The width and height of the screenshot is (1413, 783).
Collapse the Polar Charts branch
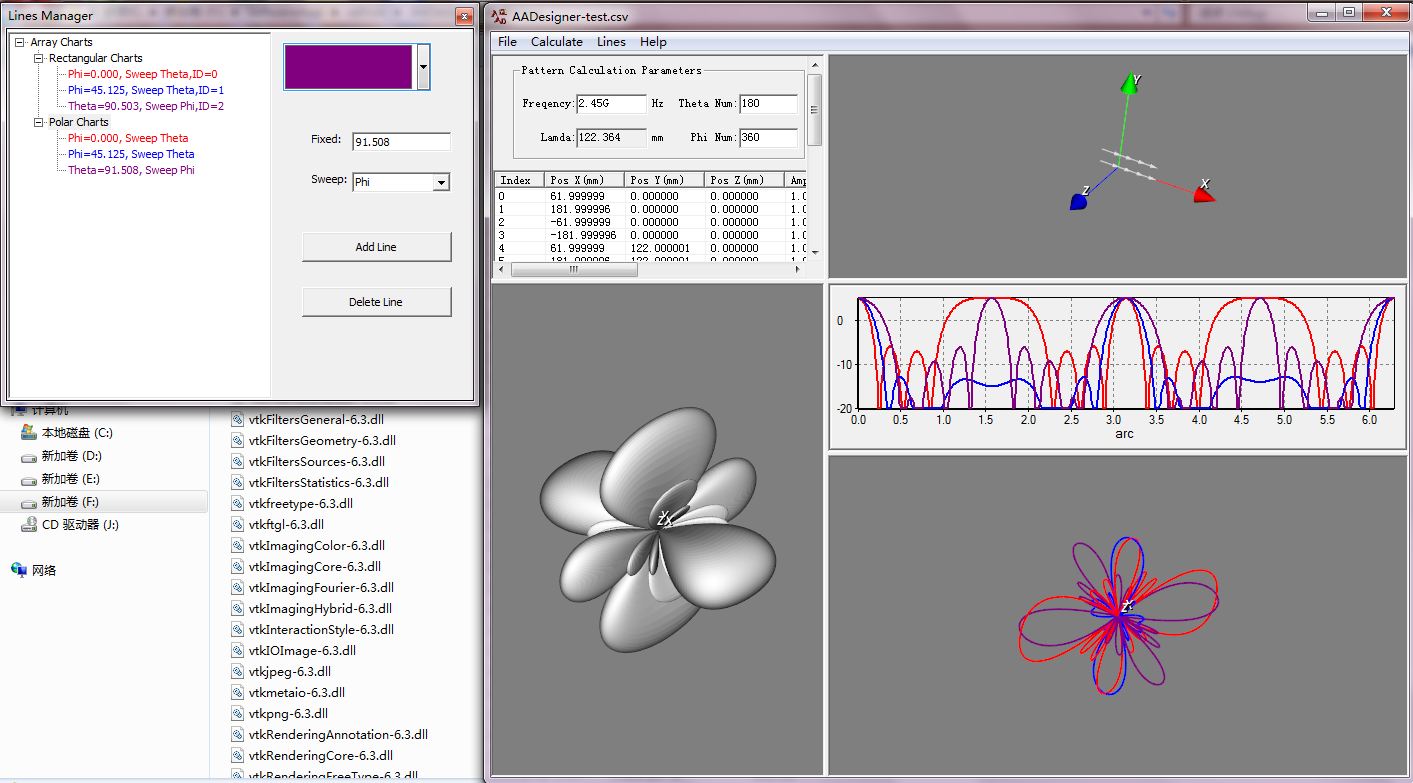(39, 122)
